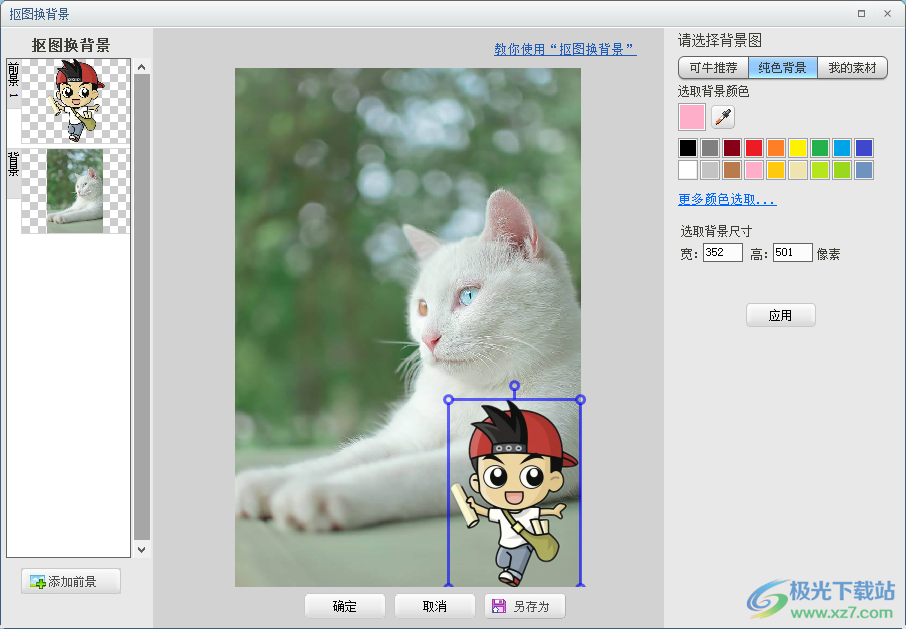Choose the white color swatch

pos(688,170)
